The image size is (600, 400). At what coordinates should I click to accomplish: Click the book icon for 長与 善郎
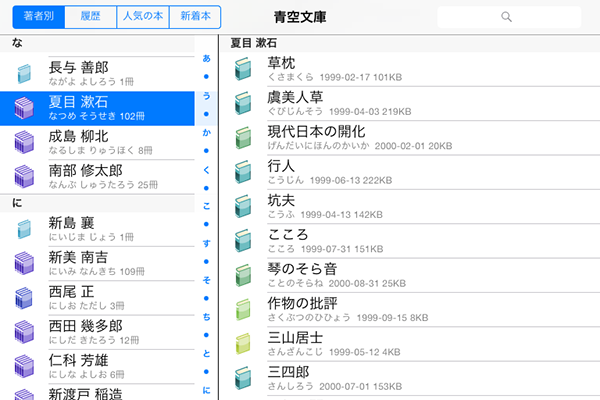click(x=24, y=74)
